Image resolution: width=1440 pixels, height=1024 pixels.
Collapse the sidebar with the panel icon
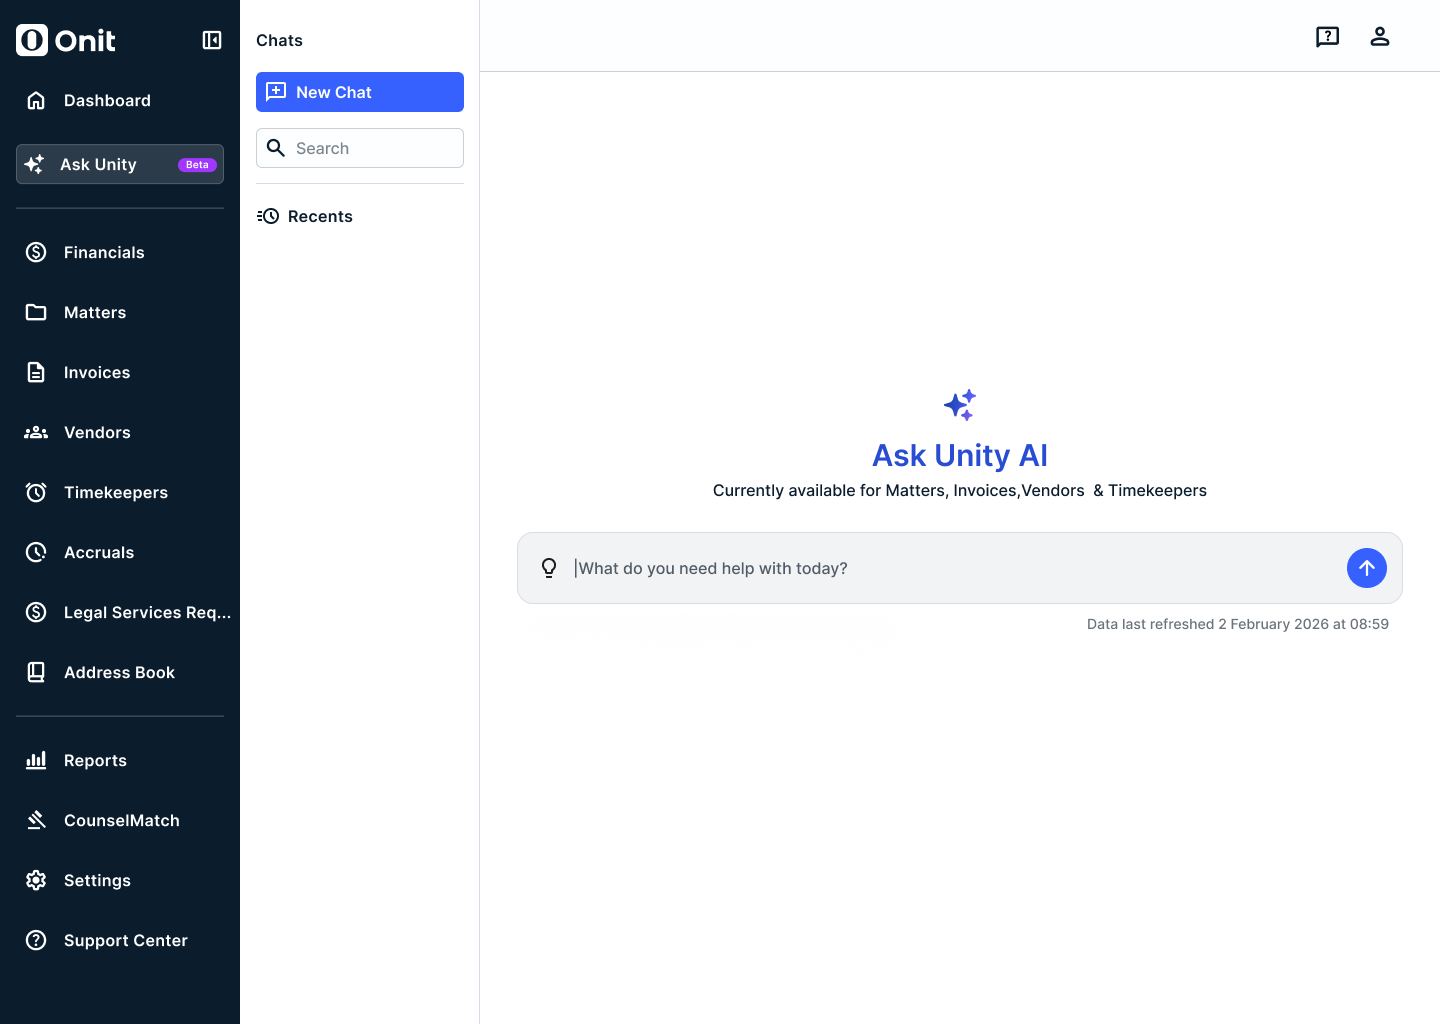(212, 40)
